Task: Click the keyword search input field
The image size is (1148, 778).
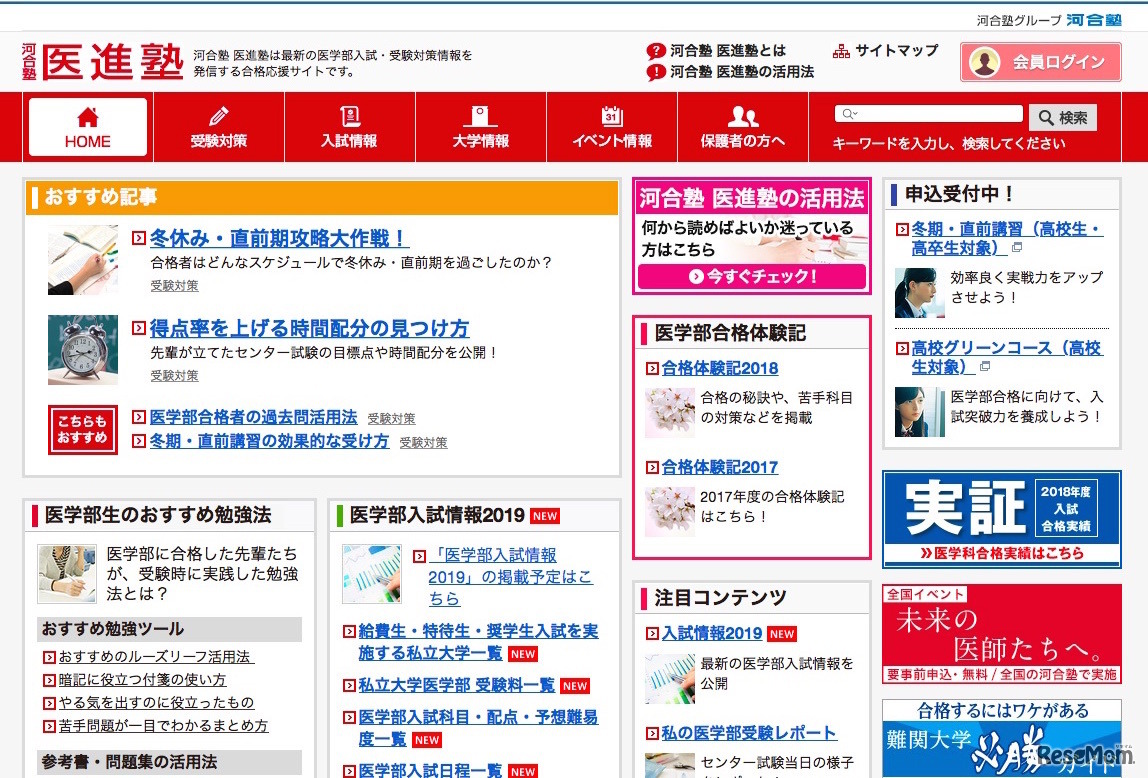Action: tap(928, 113)
